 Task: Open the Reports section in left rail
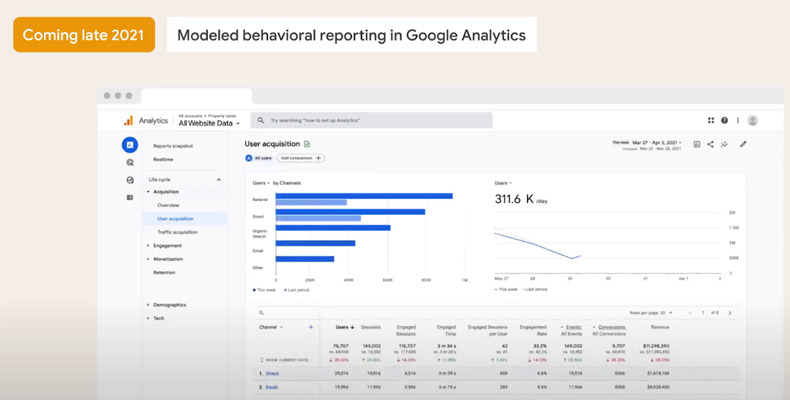129,145
